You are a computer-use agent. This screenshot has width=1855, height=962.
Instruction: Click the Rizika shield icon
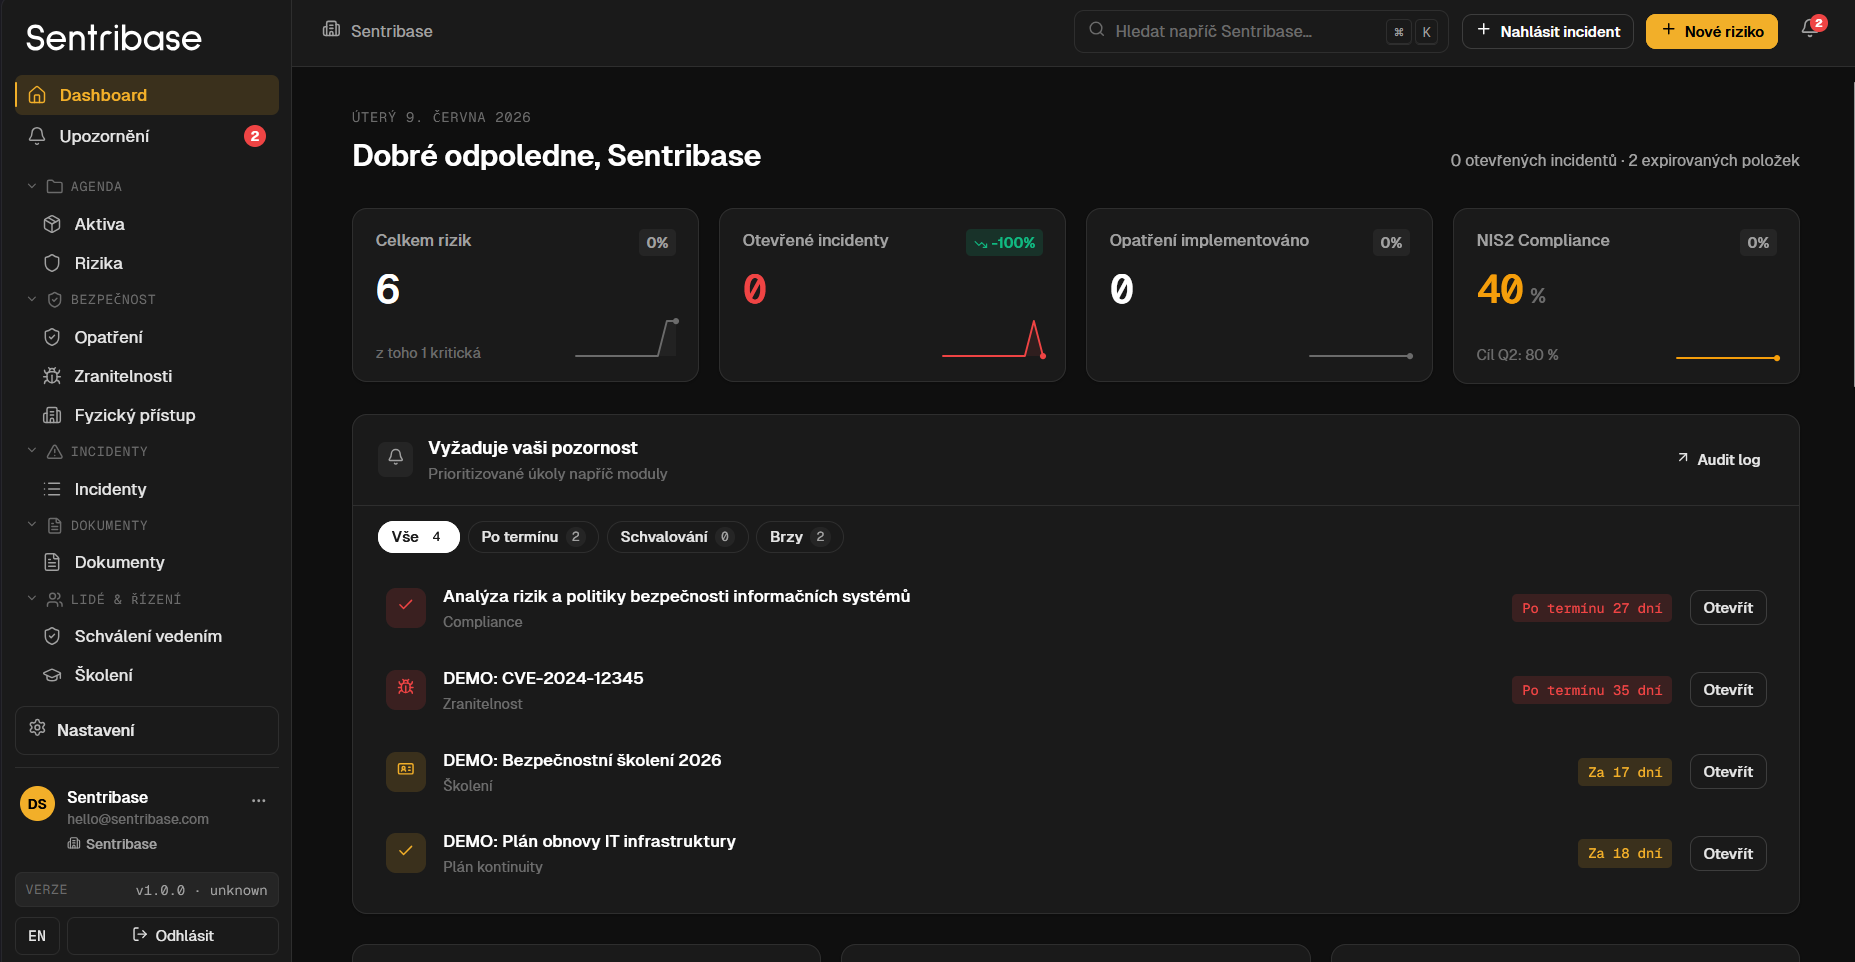[52, 263]
